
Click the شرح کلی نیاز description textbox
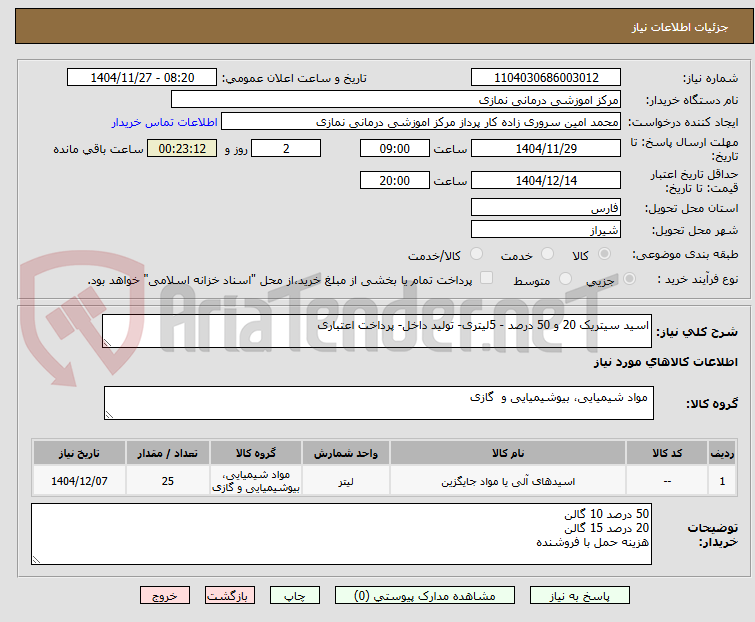tap(377, 331)
